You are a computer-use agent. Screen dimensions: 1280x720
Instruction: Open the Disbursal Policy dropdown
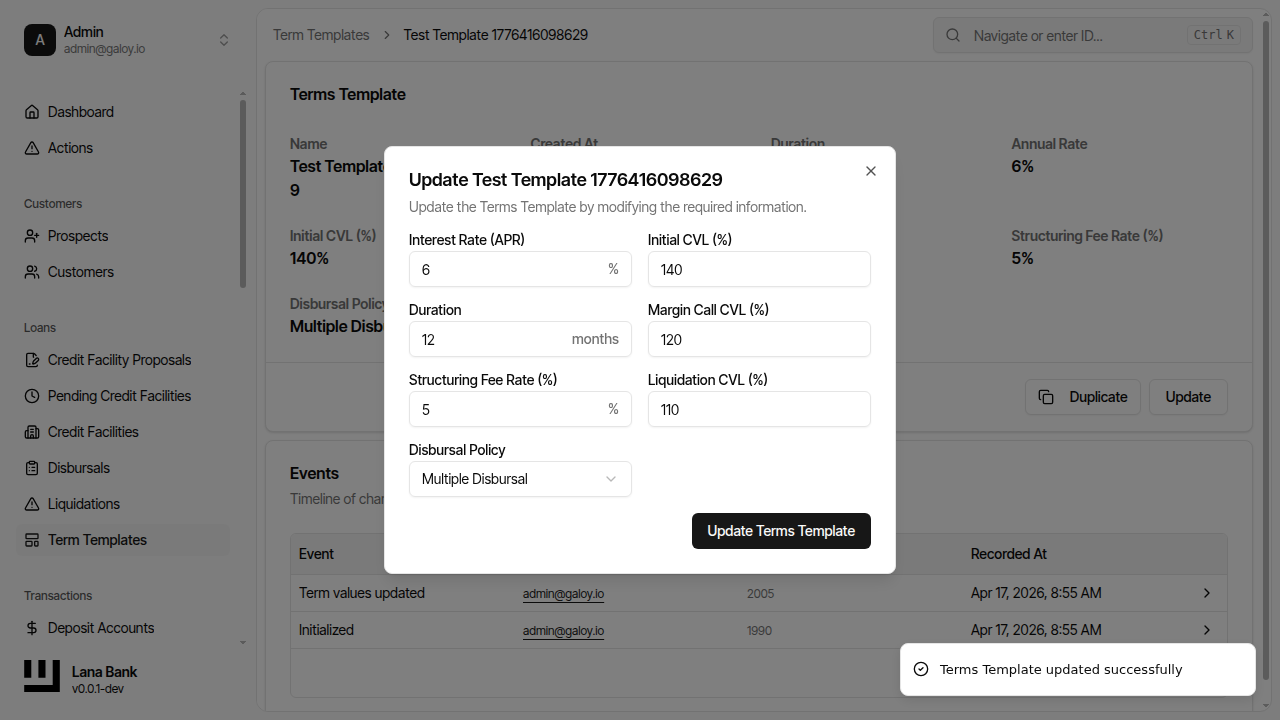coord(520,479)
